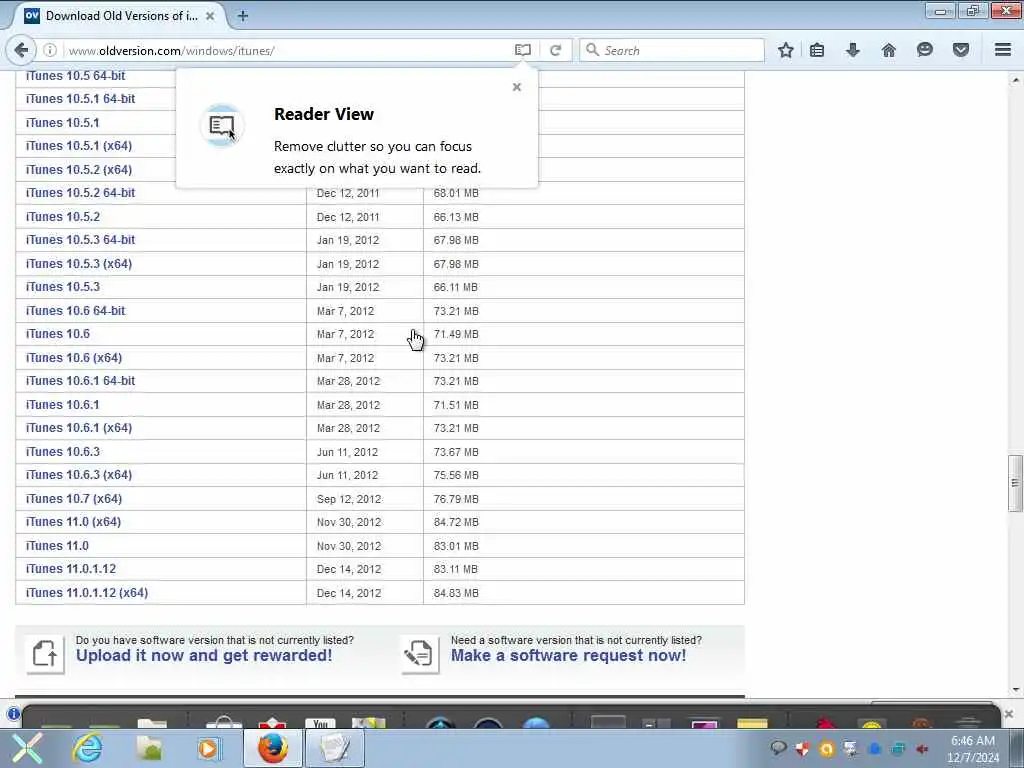The width and height of the screenshot is (1024, 768).
Task: Close the Download Old Versions tab
Action: pyautogui.click(x=210, y=16)
